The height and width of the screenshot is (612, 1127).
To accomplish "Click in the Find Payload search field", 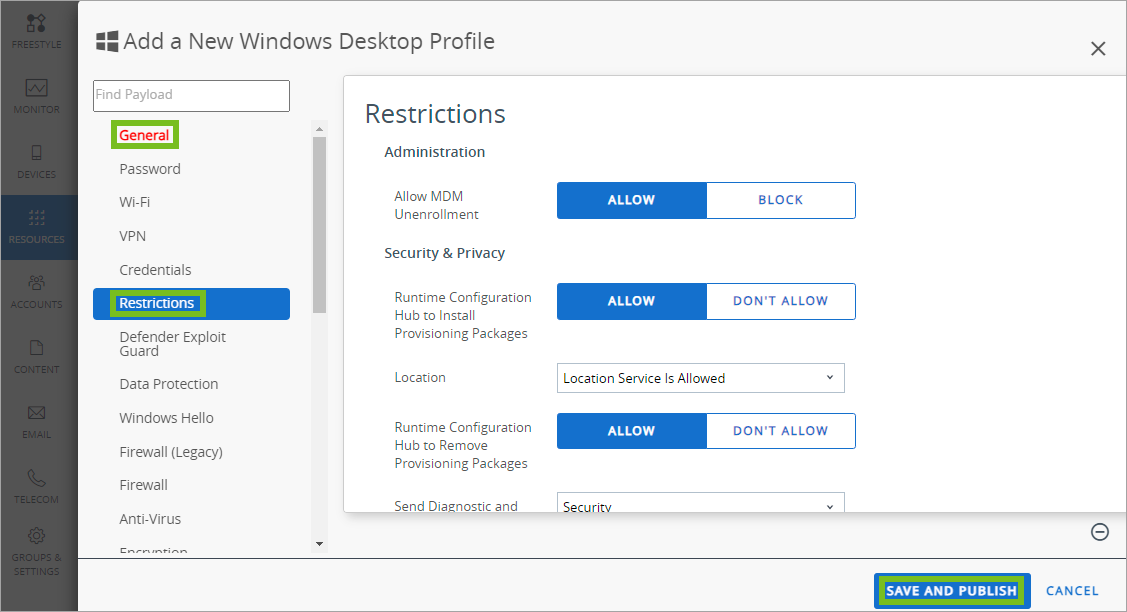I will [x=191, y=96].
